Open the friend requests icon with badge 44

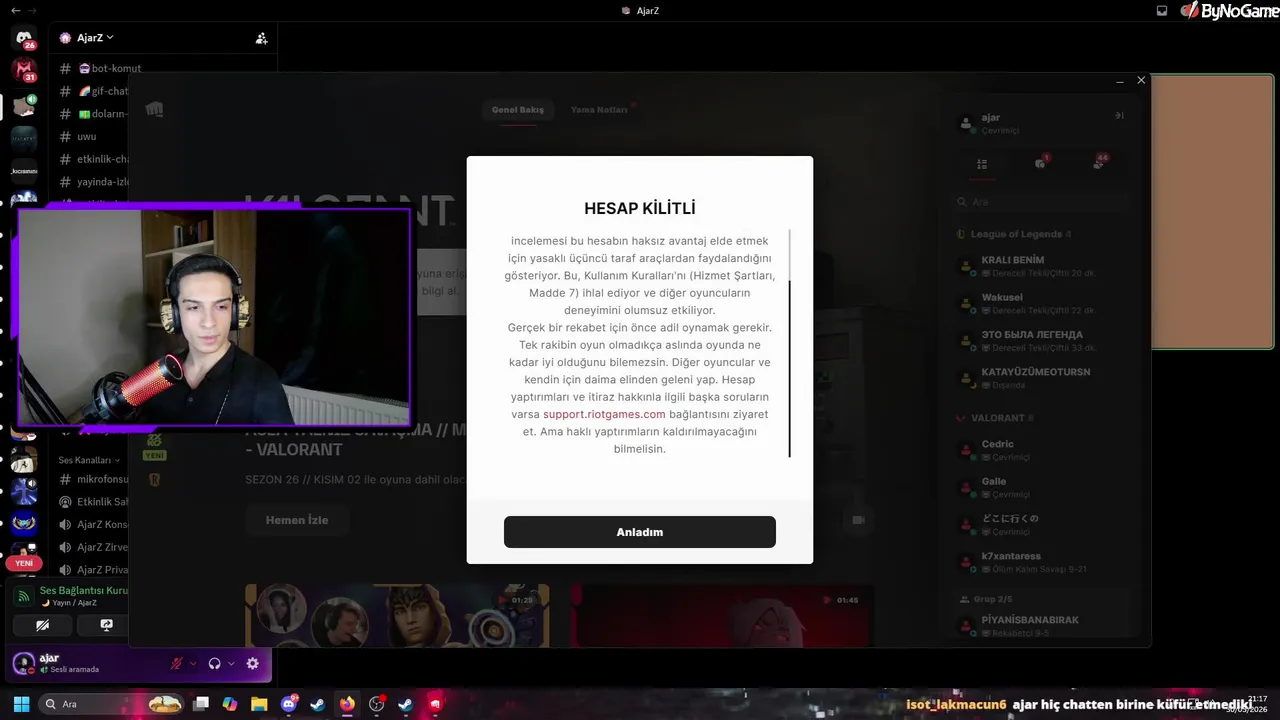[1099, 163]
